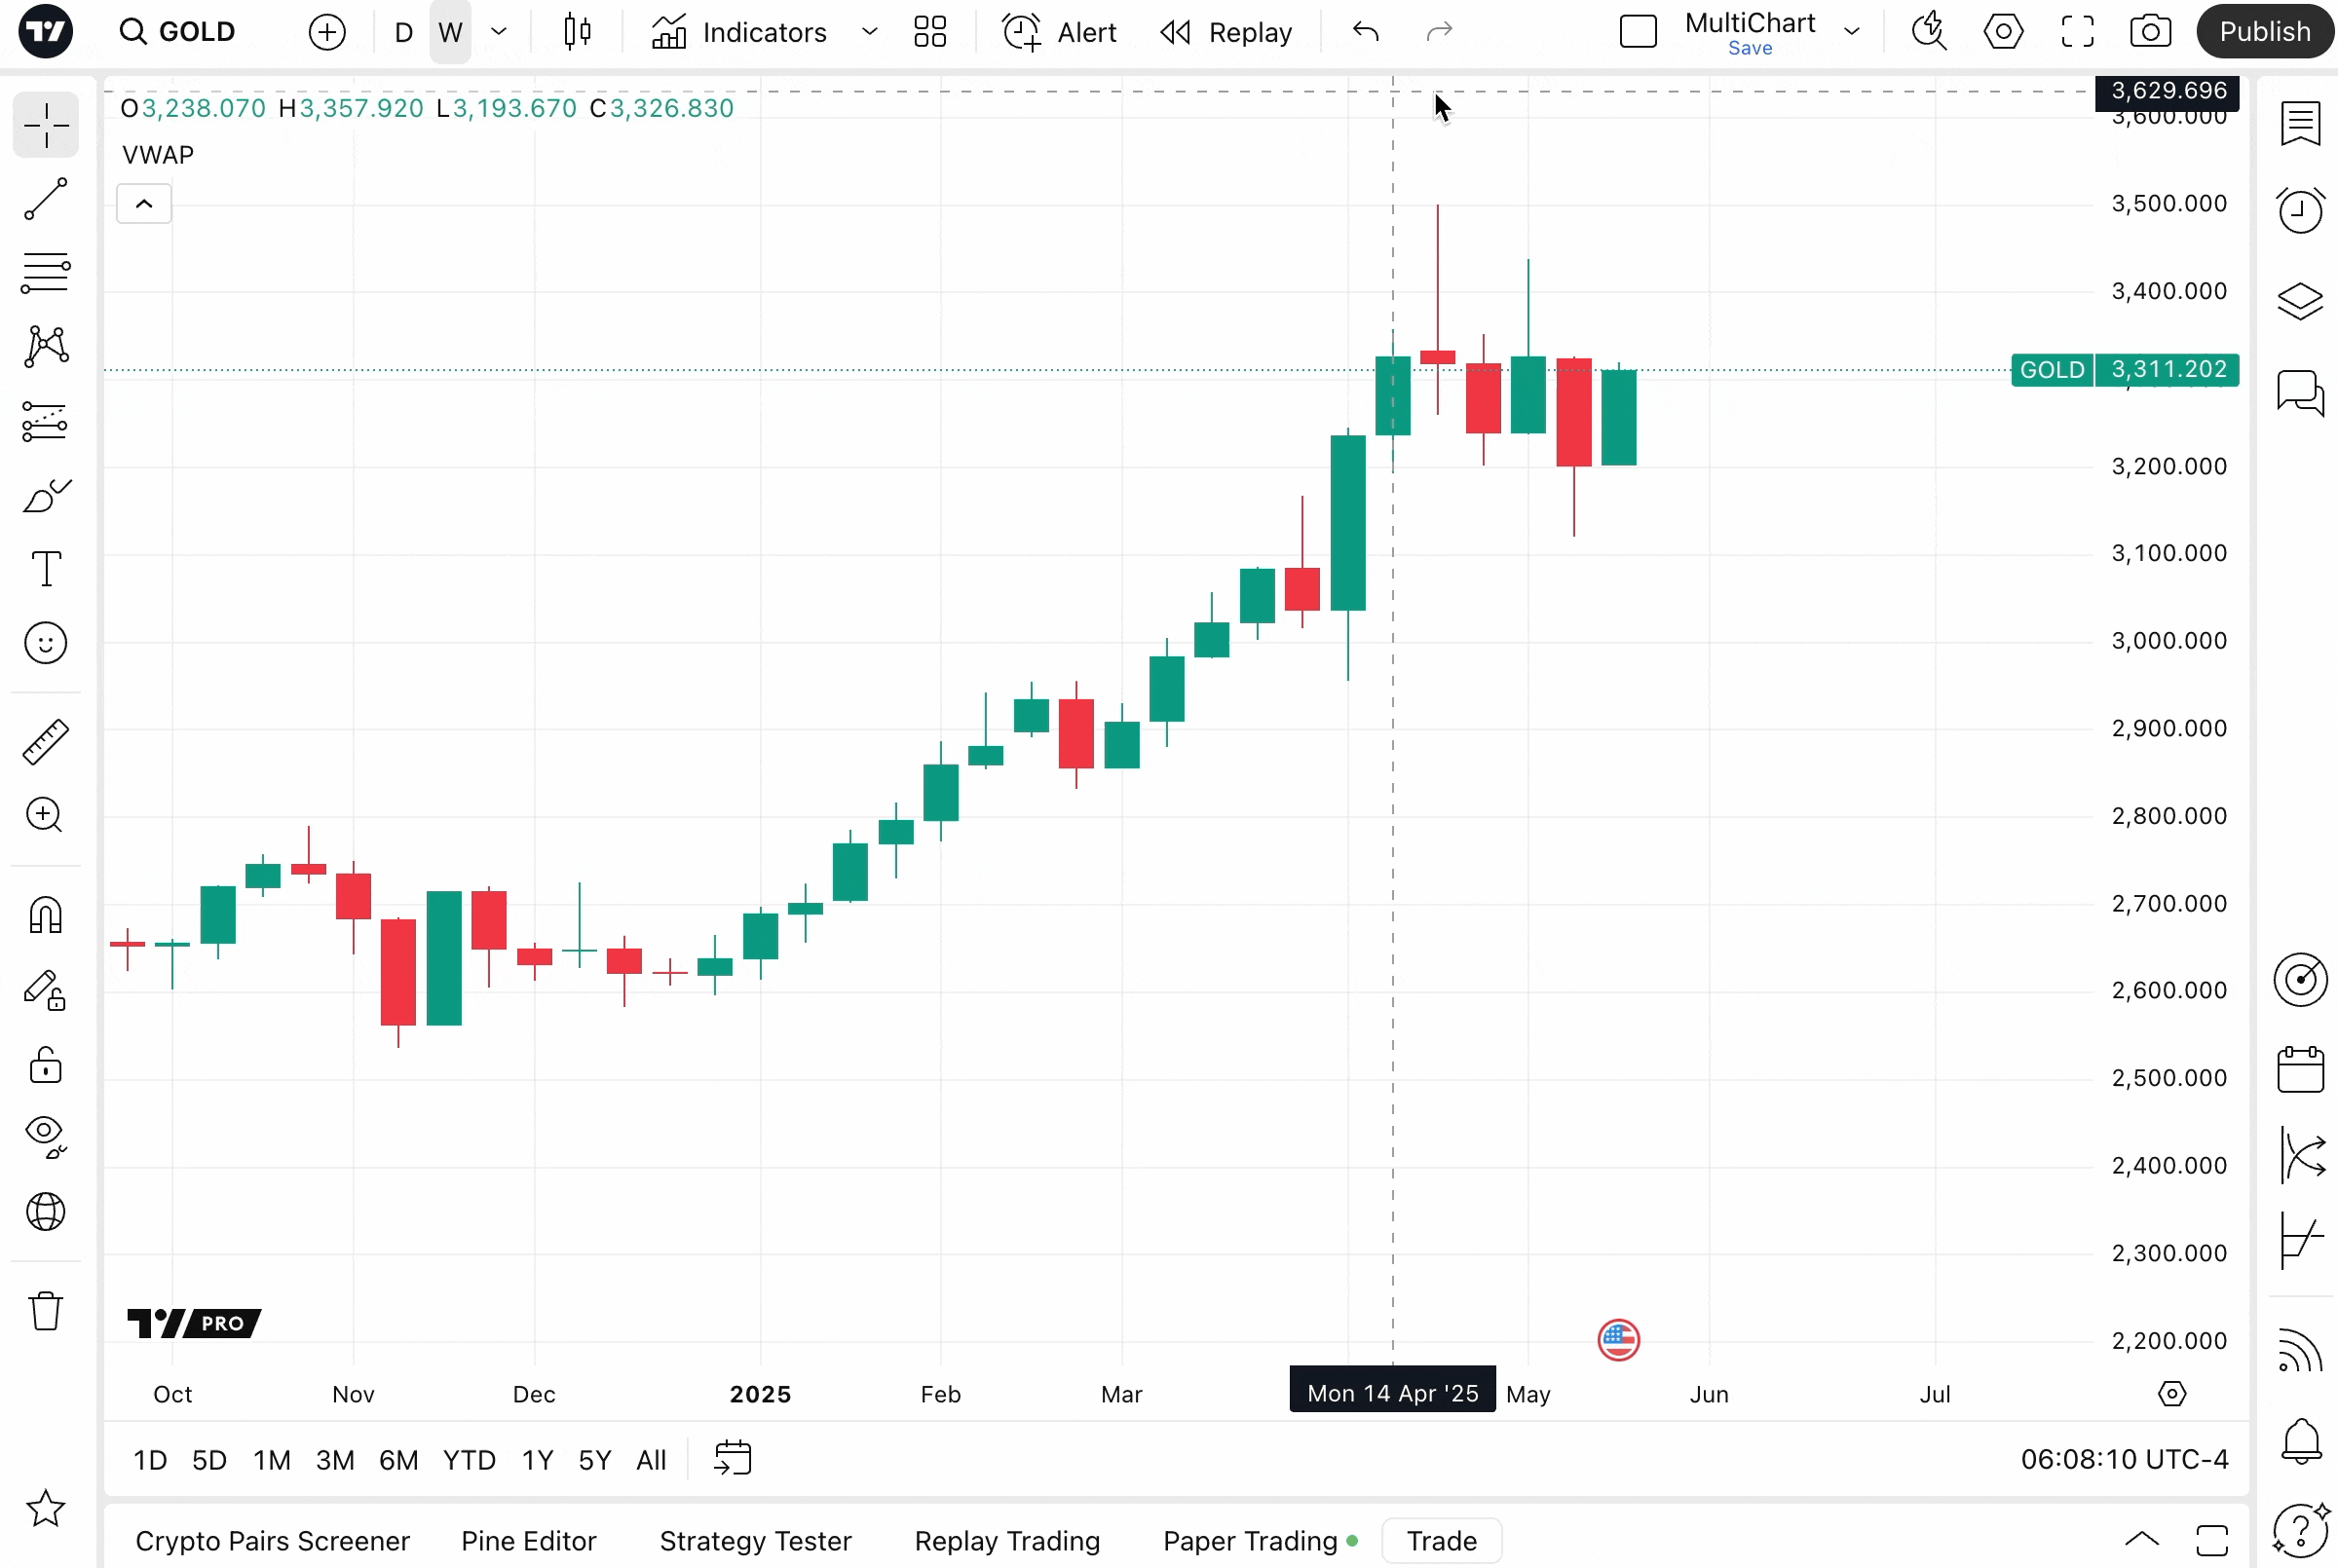Collapse the indicator legend chevron
This screenshot has height=1568, width=2338.
[x=144, y=204]
